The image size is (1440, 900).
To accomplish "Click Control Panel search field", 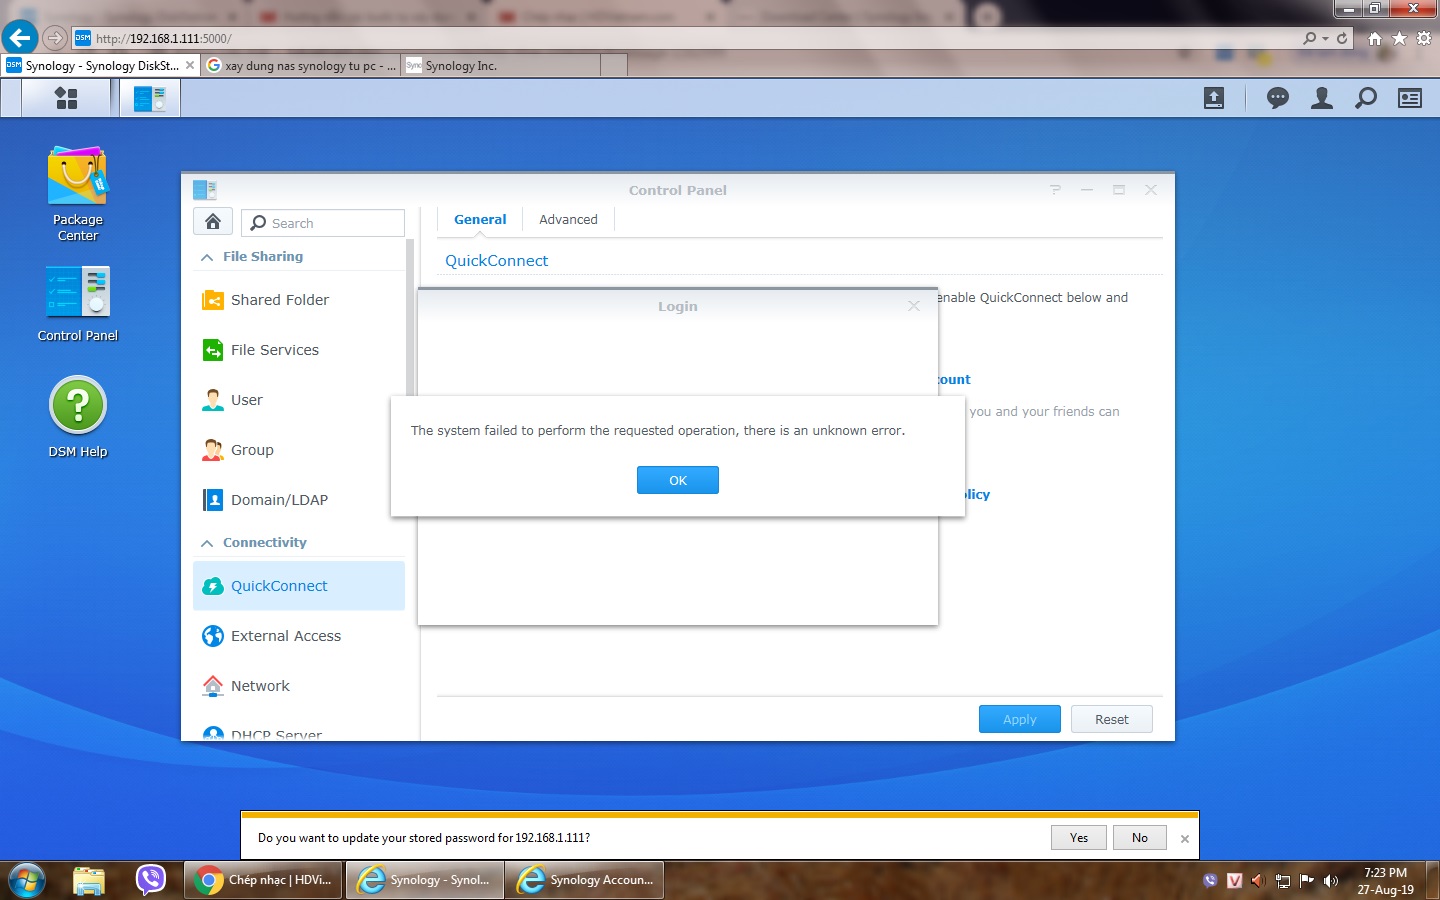I will (x=323, y=222).
